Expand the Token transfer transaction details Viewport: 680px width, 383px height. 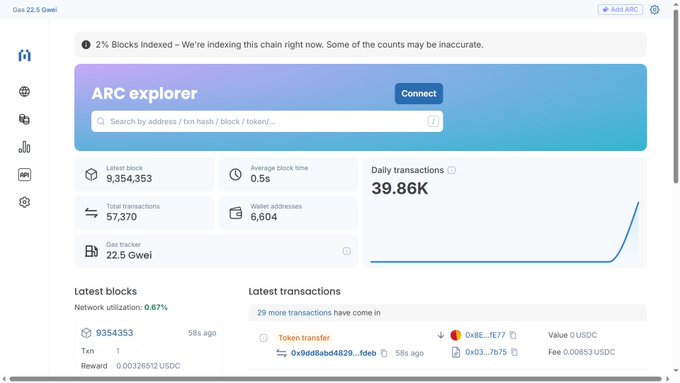point(263,338)
